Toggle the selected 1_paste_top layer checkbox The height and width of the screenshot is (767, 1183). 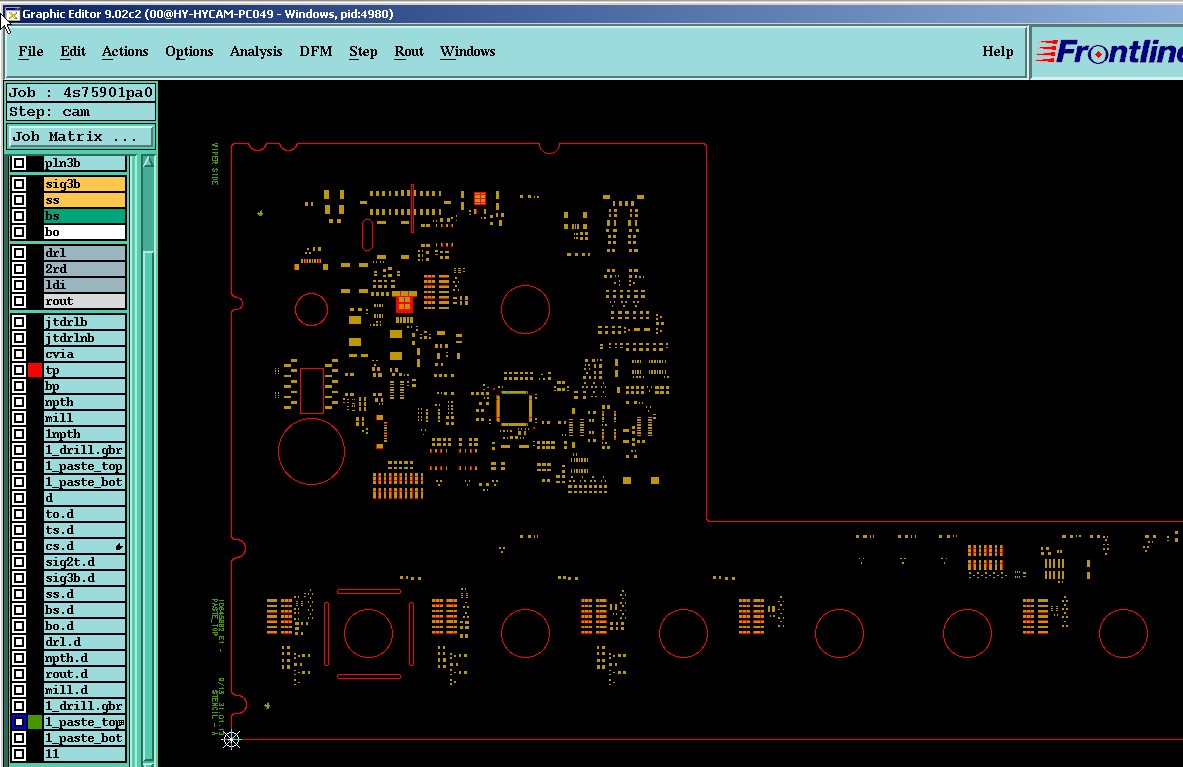pos(20,722)
